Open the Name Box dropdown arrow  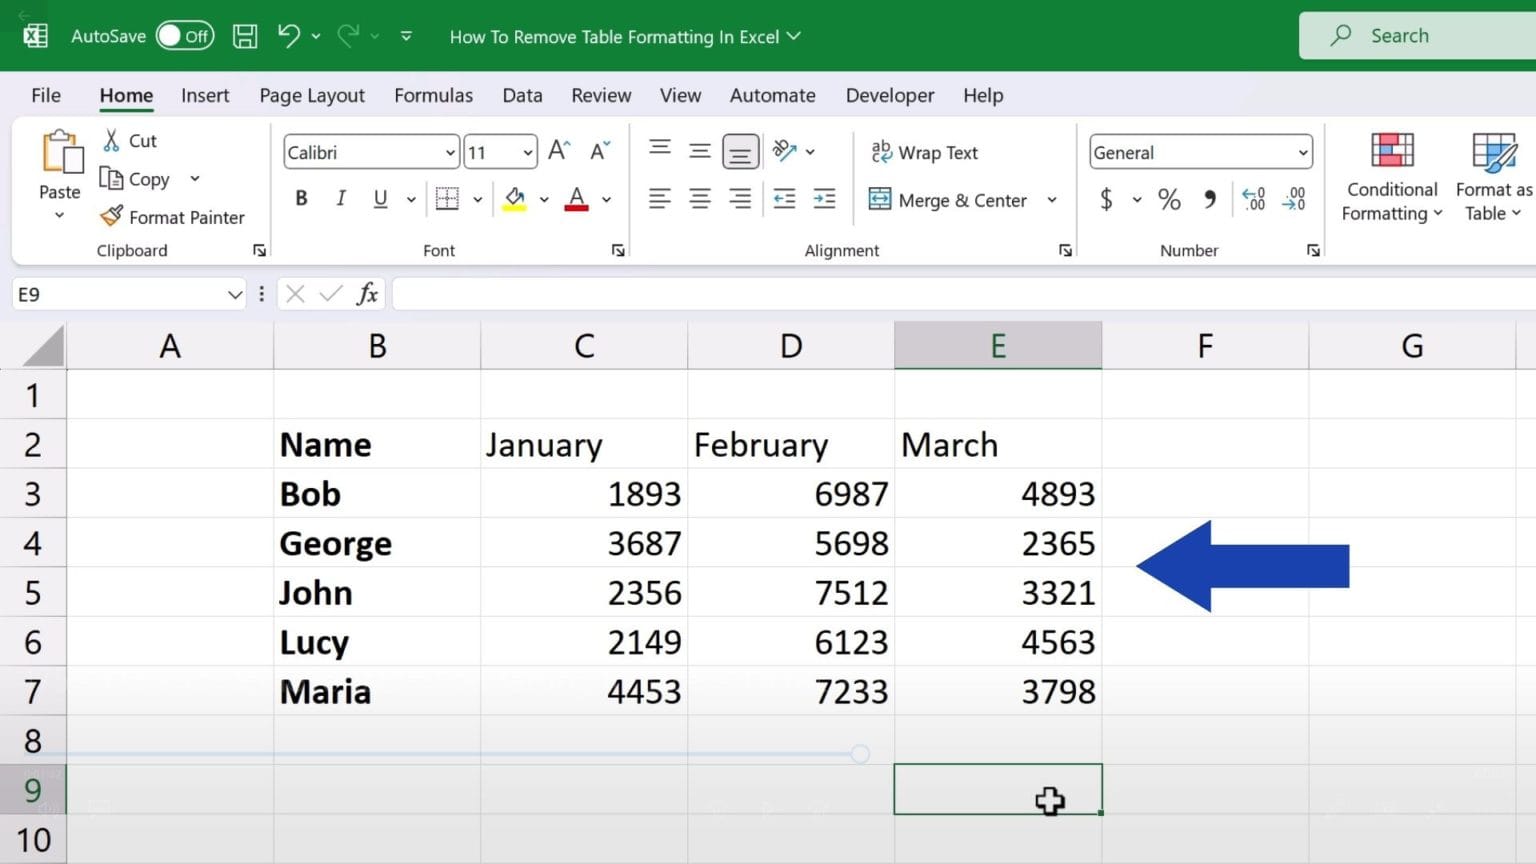coord(235,295)
